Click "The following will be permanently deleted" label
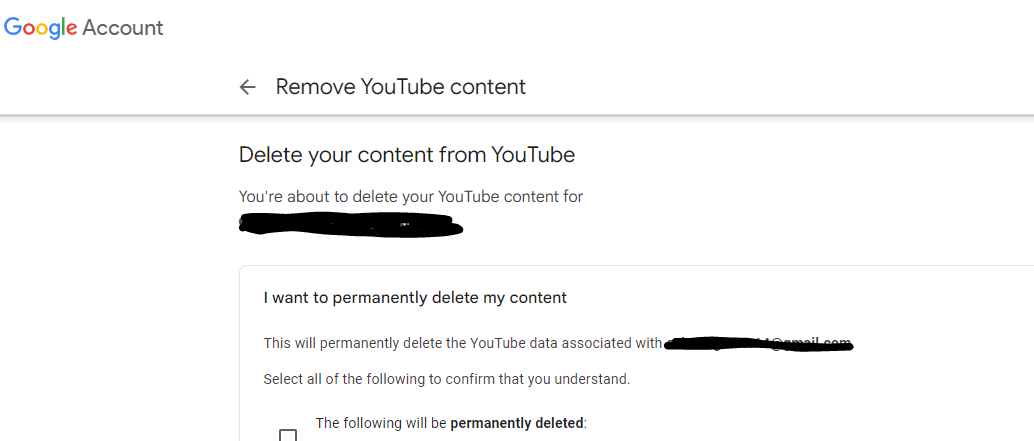 pyautogui.click(x=451, y=423)
